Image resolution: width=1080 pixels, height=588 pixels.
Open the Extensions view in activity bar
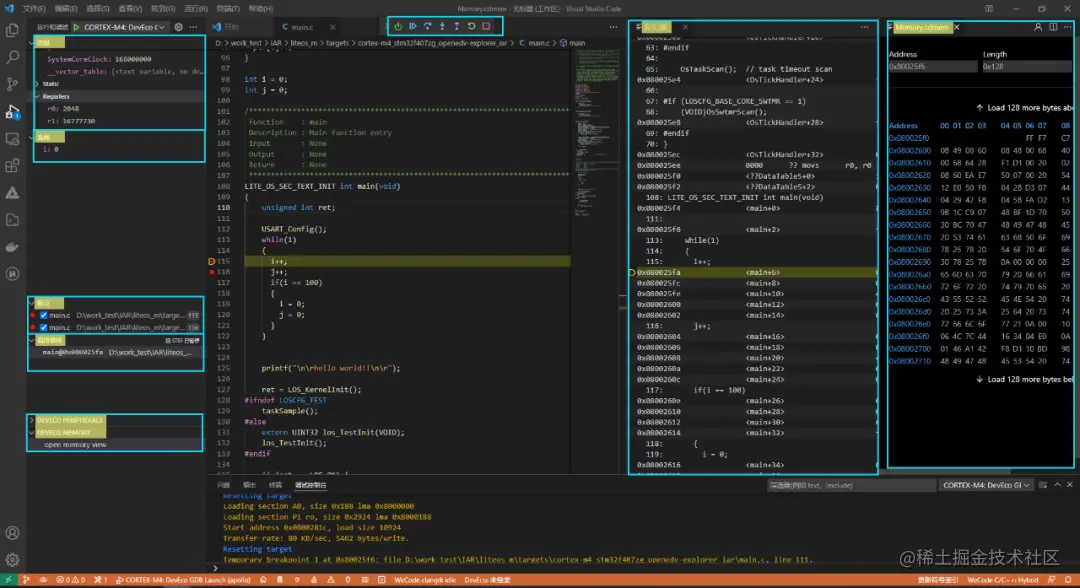click(x=12, y=165)
